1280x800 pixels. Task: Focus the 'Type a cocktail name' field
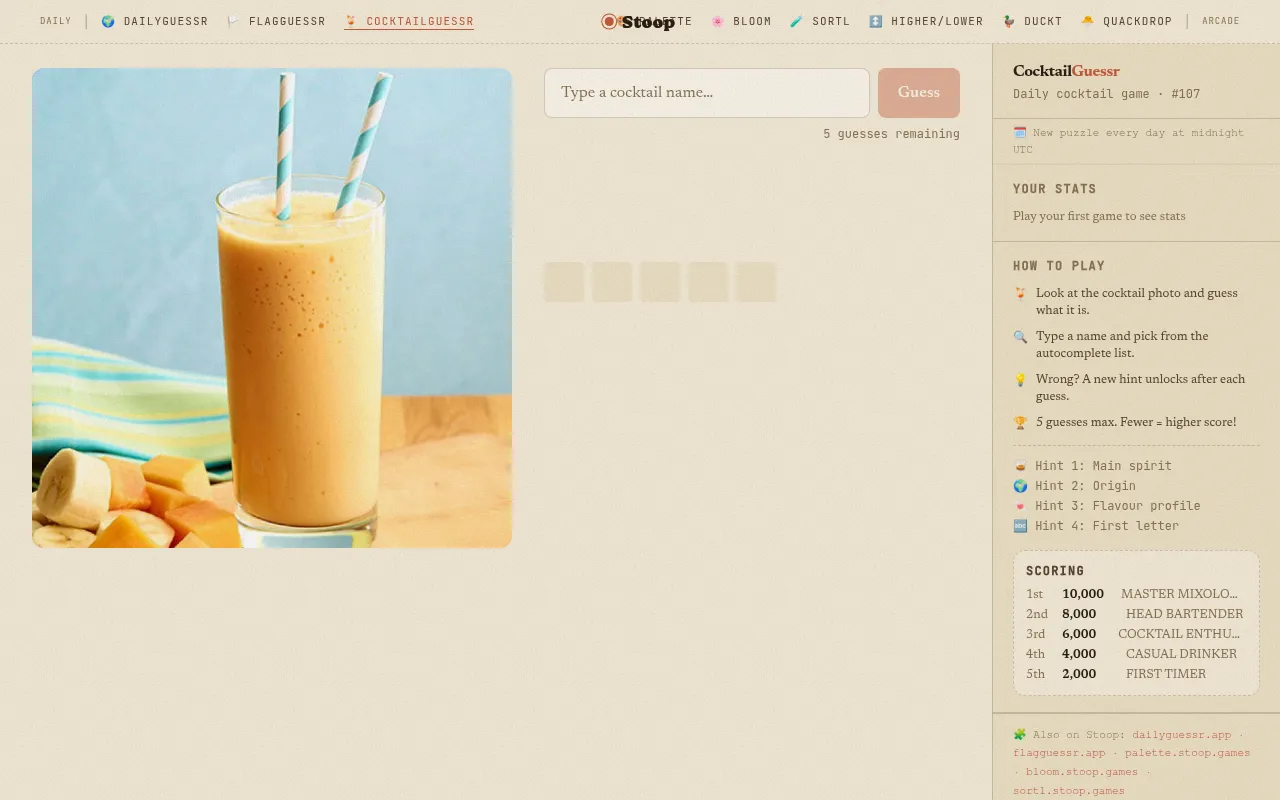[707, 93]
